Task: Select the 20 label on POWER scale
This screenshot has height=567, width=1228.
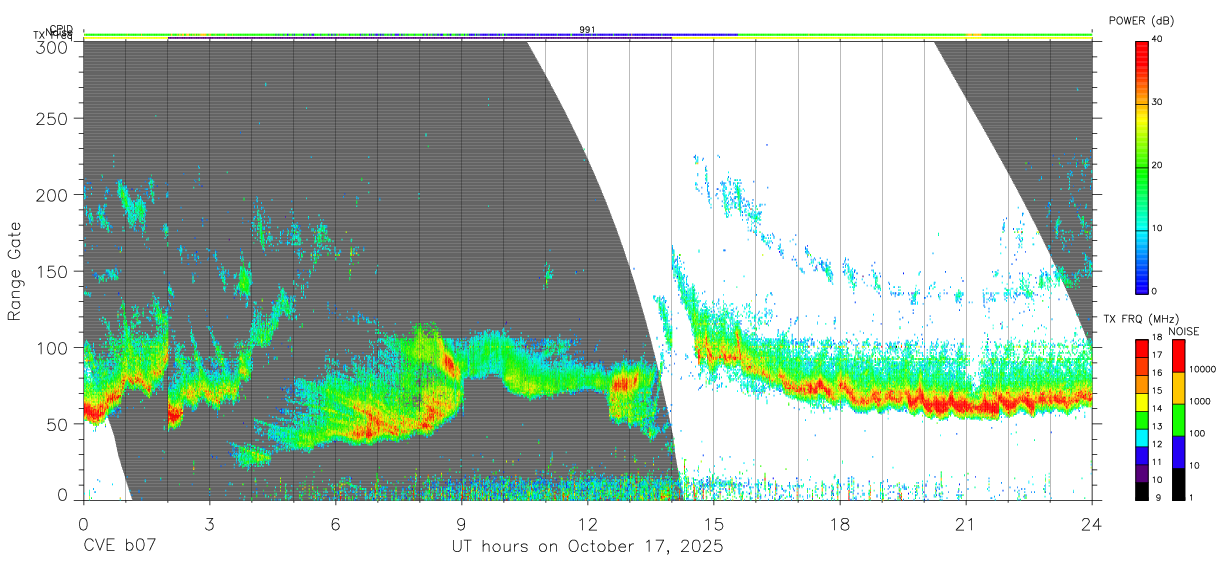Action: (1157, 166)
